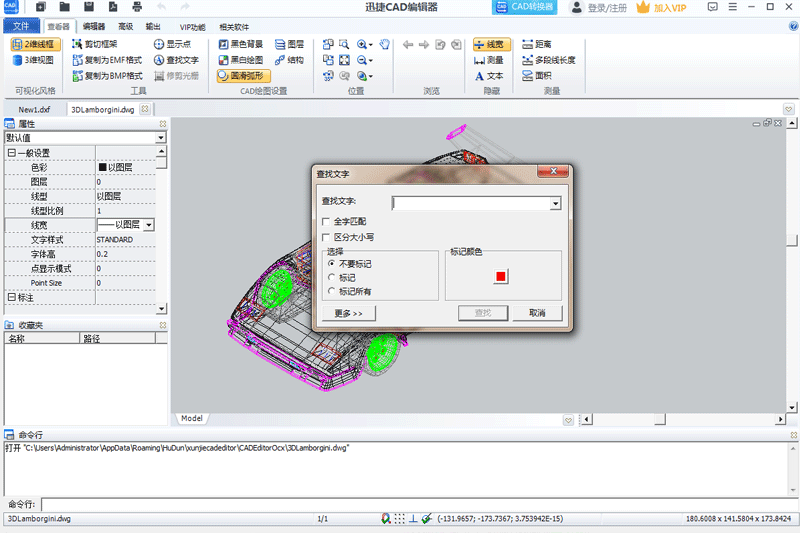
Task: Open the 文件 file menu
Action: [21, 26]
